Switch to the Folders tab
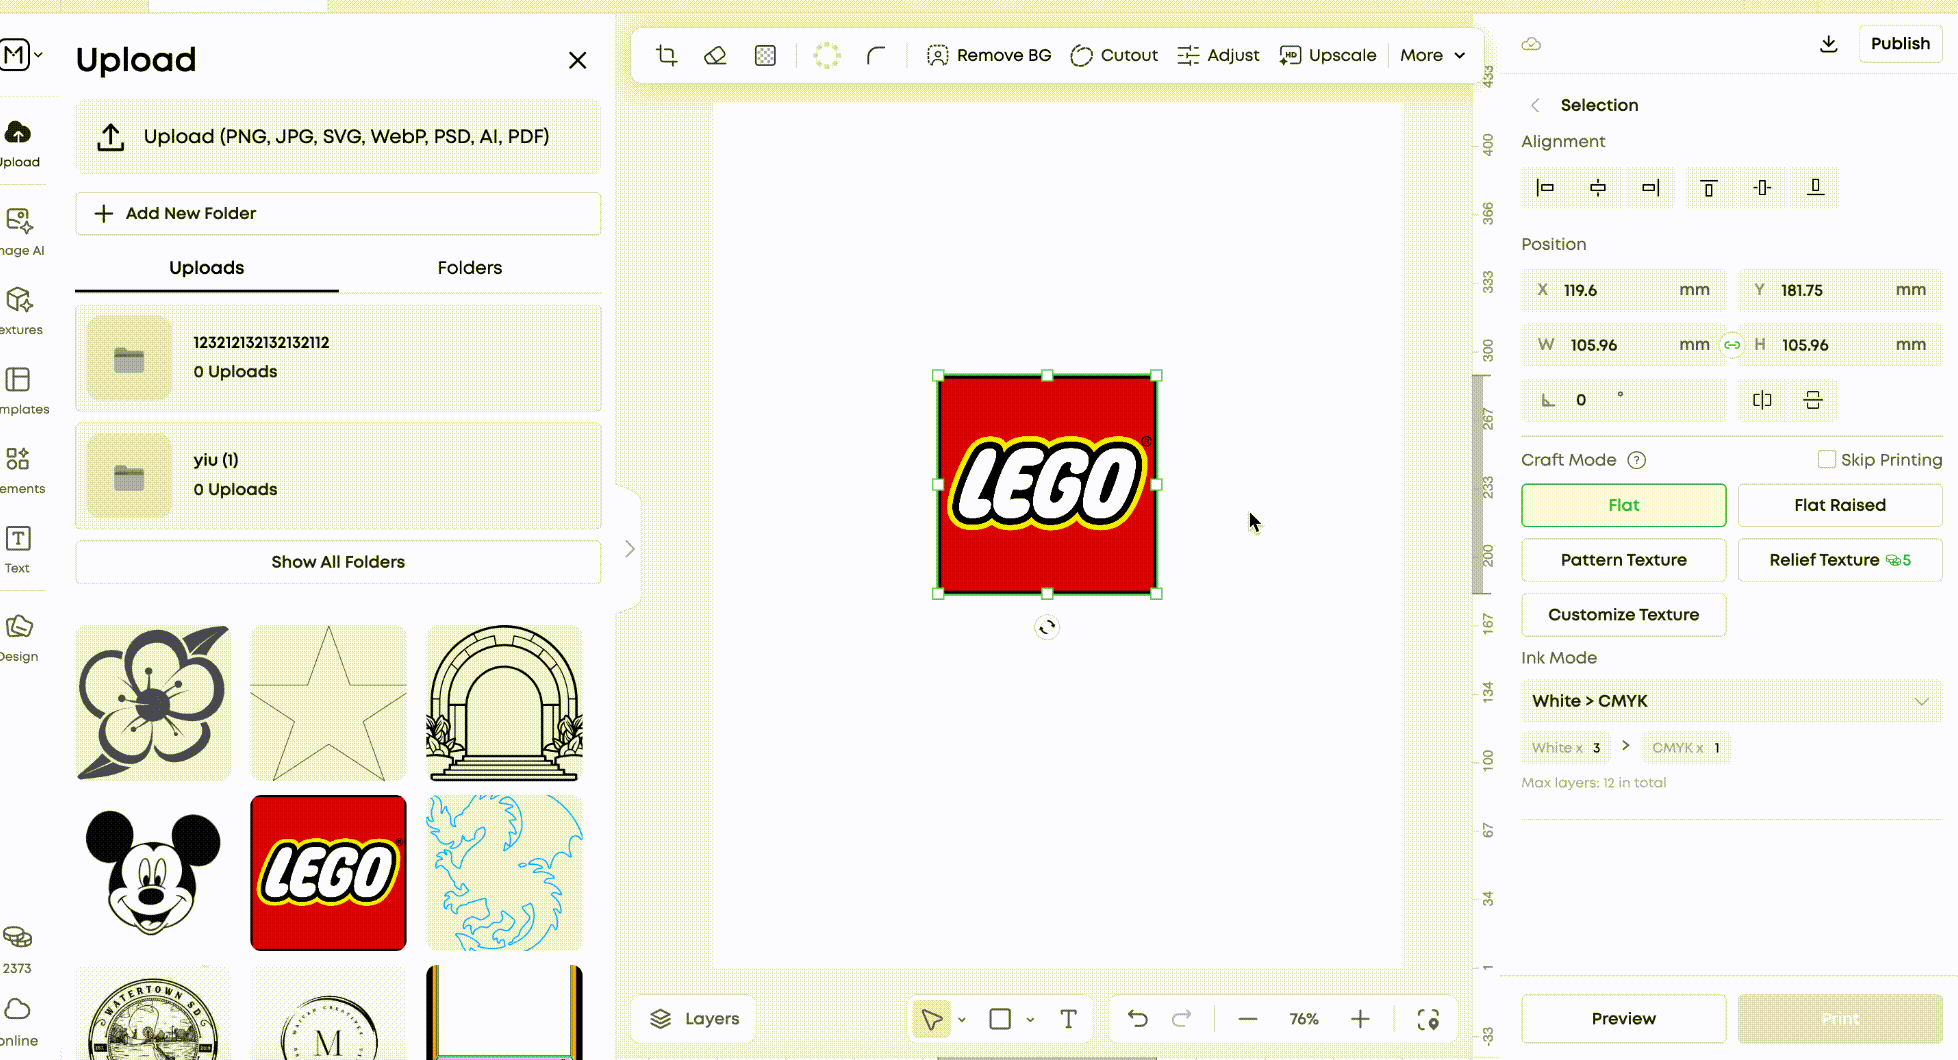 pyautogui.click(x=470, y=268)
